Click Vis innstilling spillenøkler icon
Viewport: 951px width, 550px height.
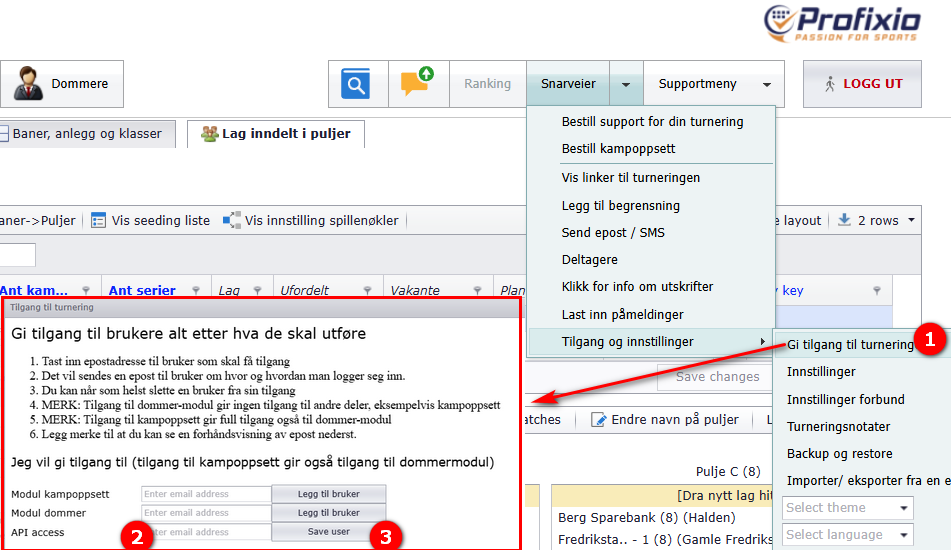click(x=232, y=220)
